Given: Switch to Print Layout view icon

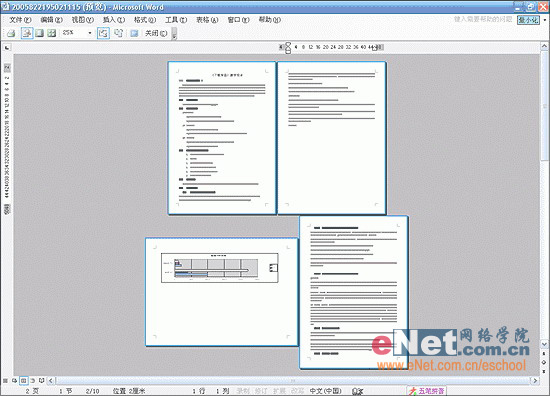Looking at the screenshot, I should pyautogui.click(x=24, y=381).
